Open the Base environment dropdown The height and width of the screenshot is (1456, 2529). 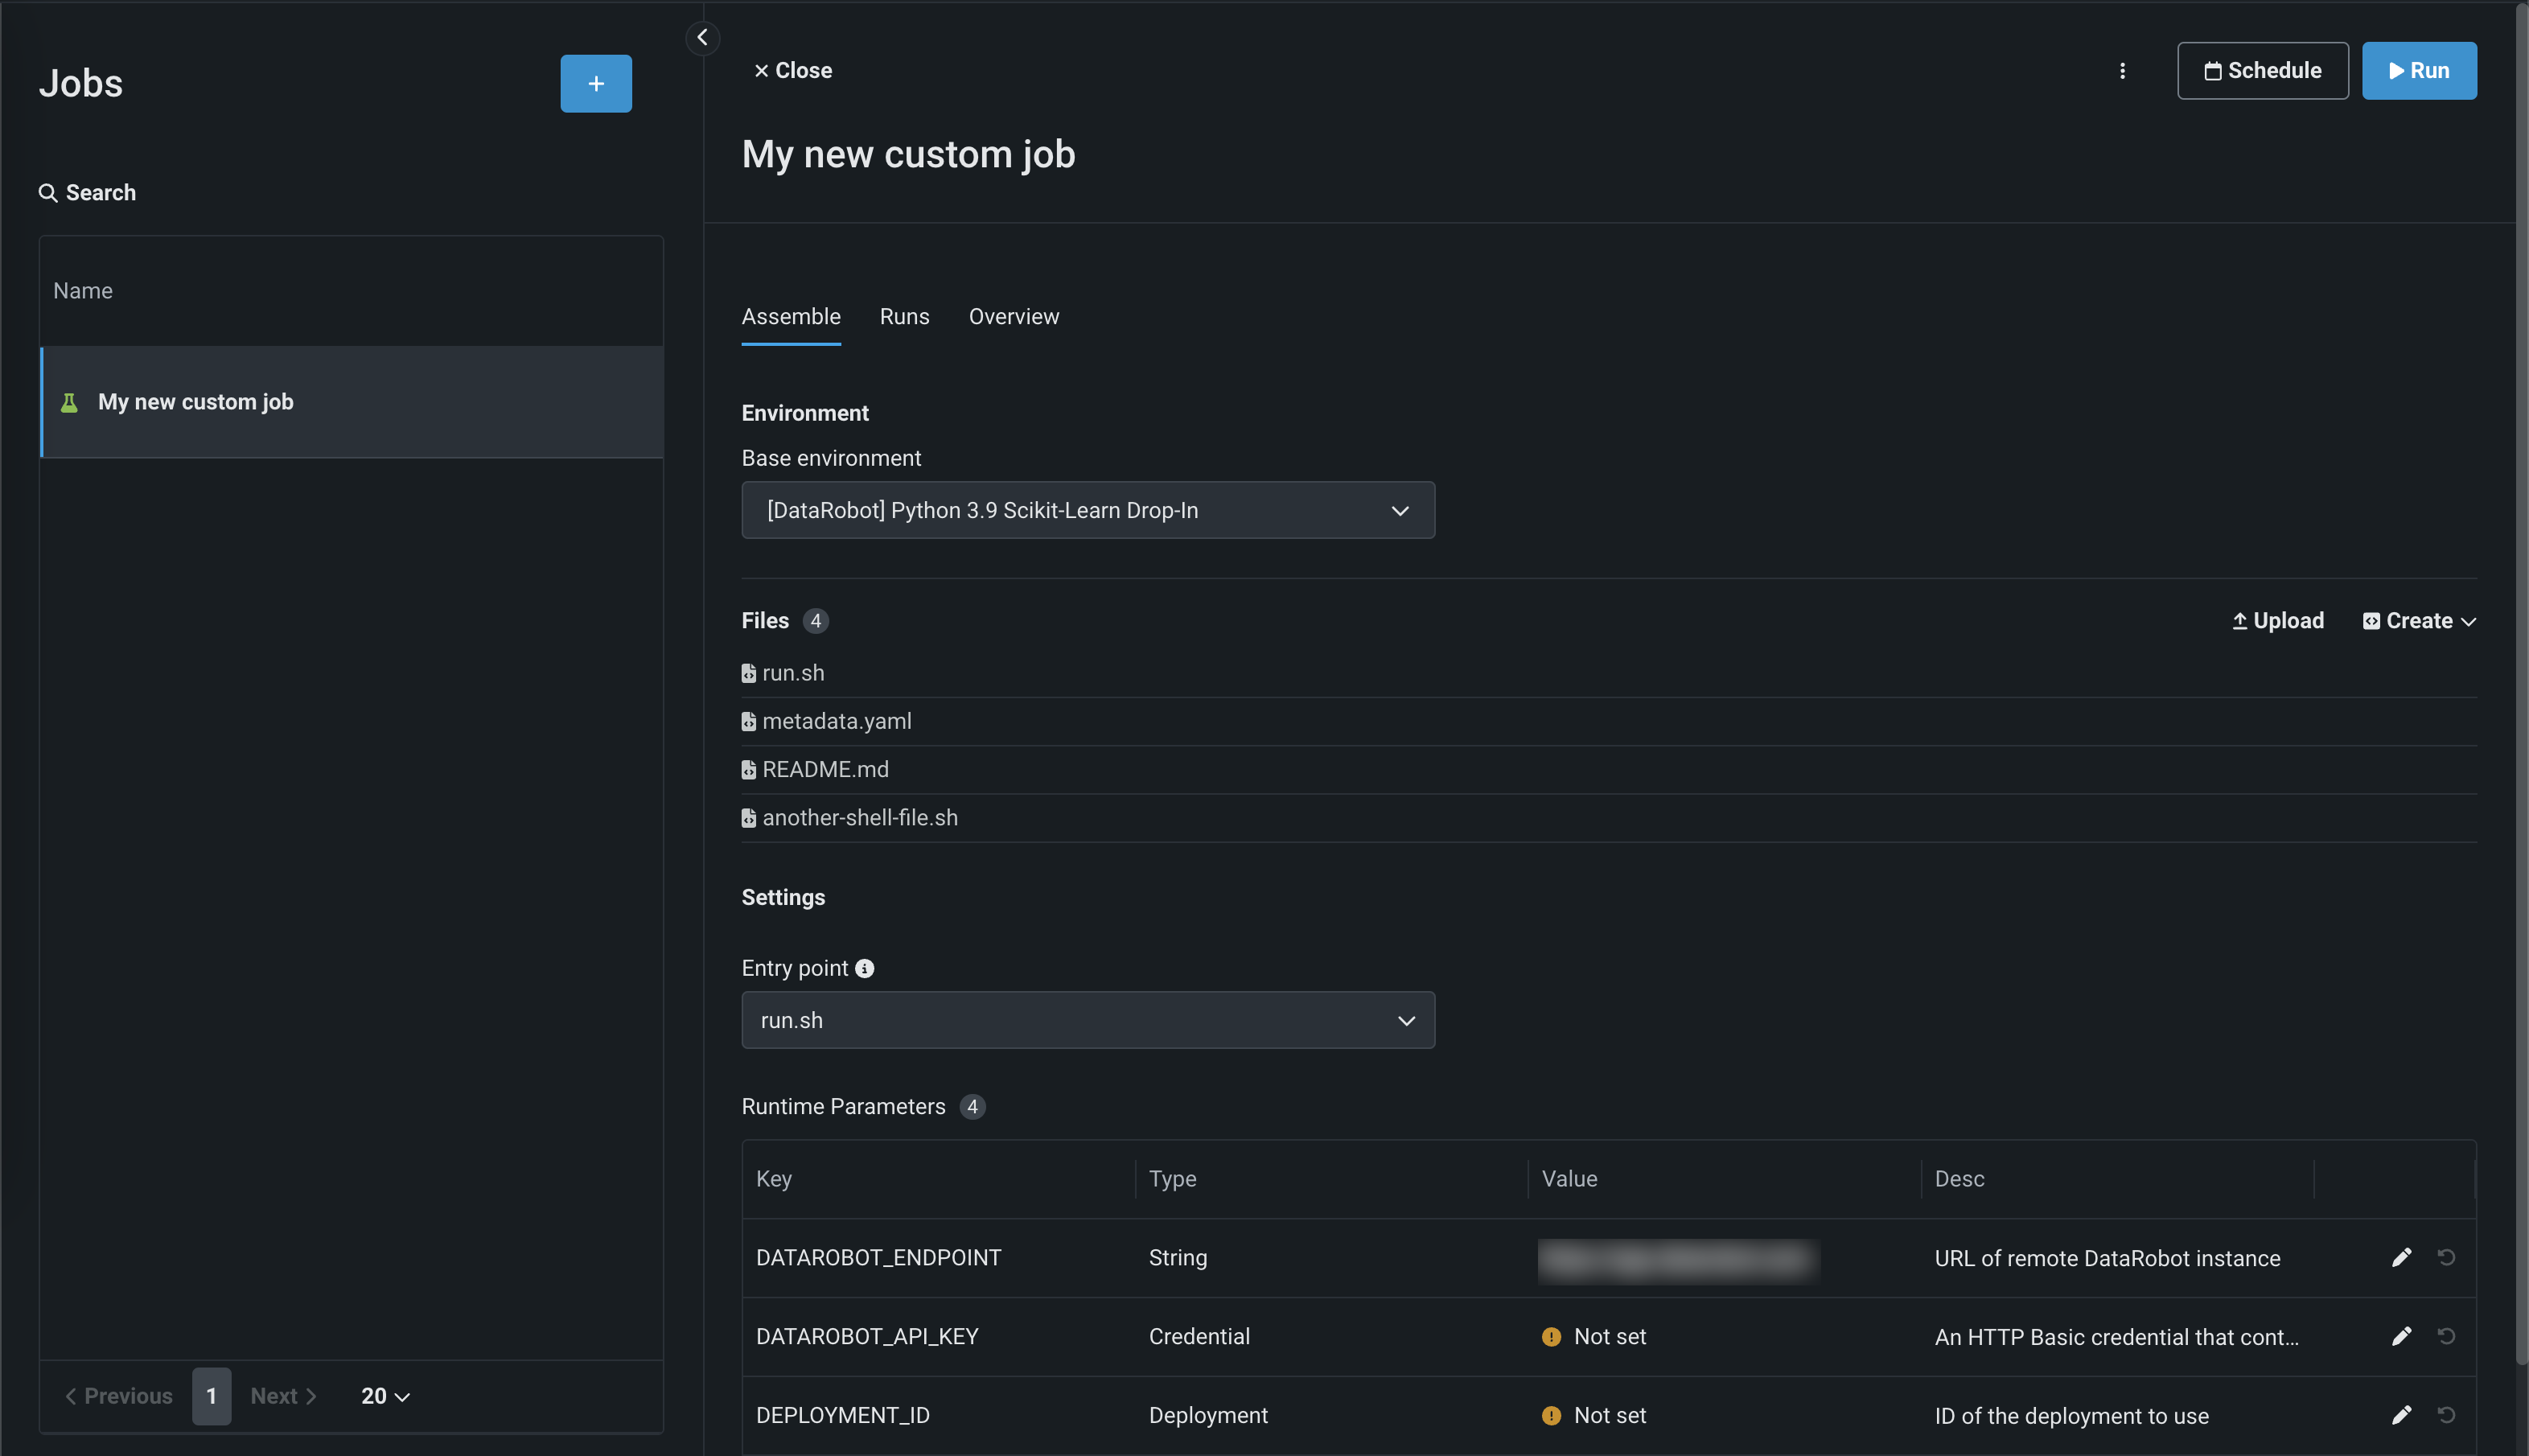tap(1087, 510)
